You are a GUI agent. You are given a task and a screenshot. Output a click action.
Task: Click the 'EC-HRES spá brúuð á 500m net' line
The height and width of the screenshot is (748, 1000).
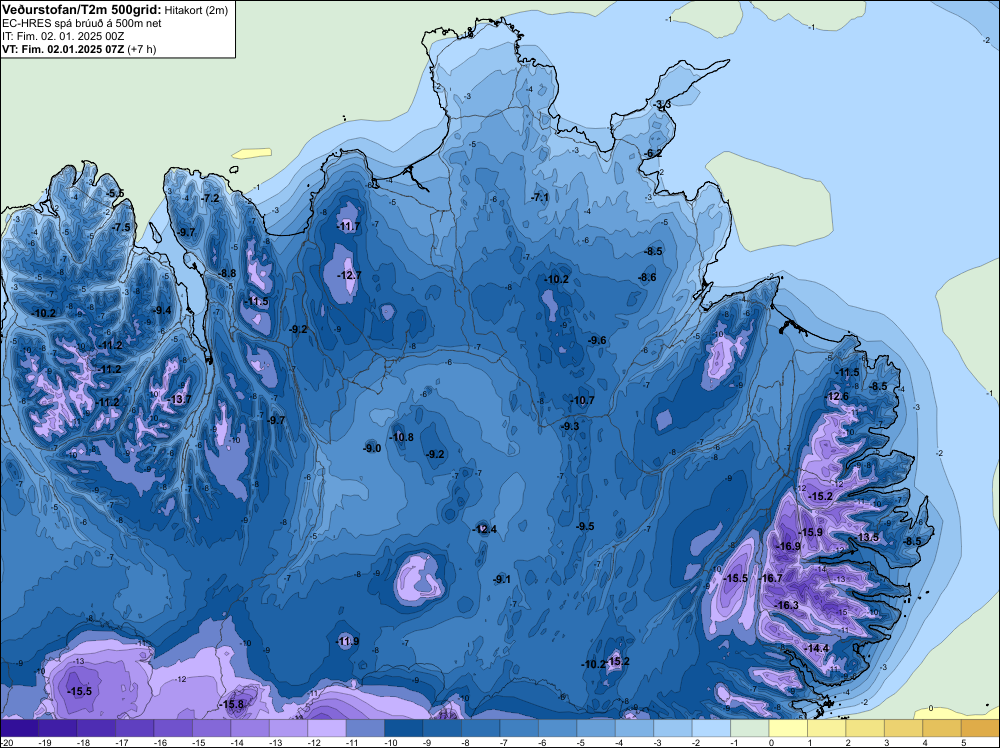pyautogui.click(x=82, y=24)
